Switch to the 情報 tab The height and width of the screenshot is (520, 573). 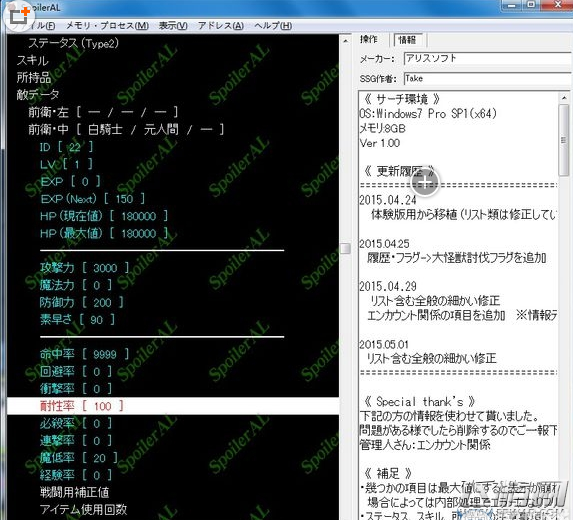(407, 40)
